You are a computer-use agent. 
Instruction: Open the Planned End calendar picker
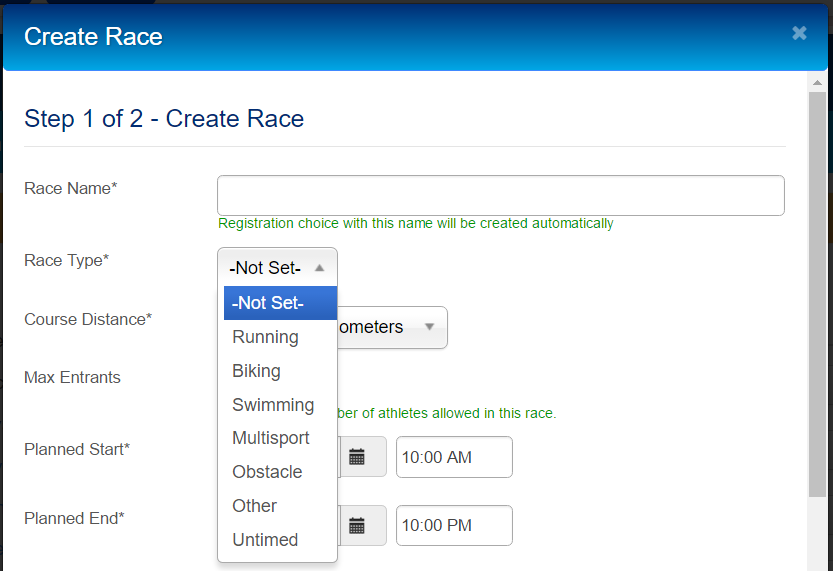(357, 526)
